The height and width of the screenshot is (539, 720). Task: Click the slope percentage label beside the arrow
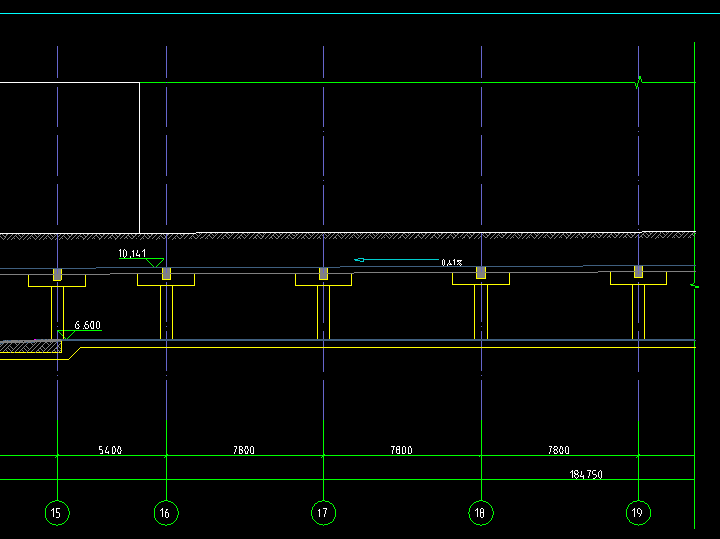click(452, 263)
